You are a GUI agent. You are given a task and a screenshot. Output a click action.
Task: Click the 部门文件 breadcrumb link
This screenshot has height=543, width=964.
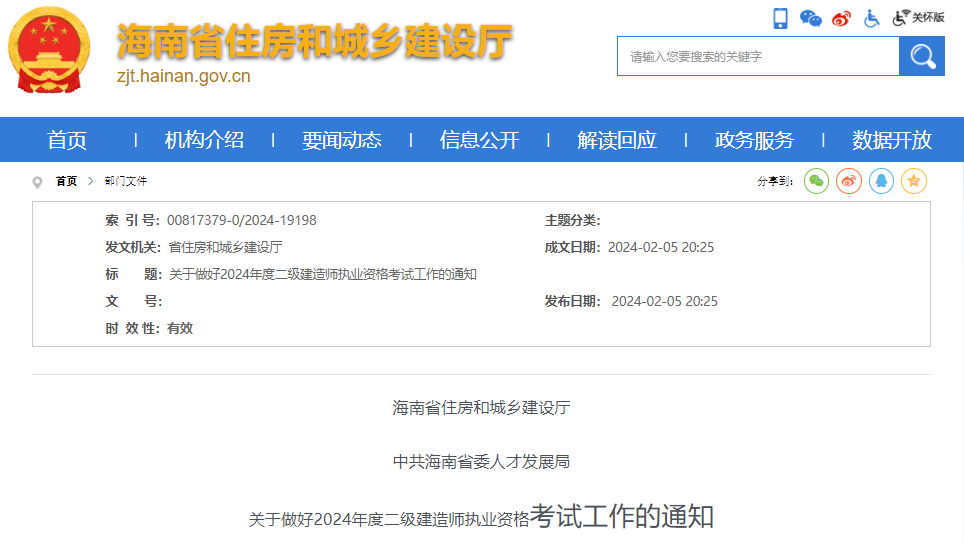[x=125, y=181]
